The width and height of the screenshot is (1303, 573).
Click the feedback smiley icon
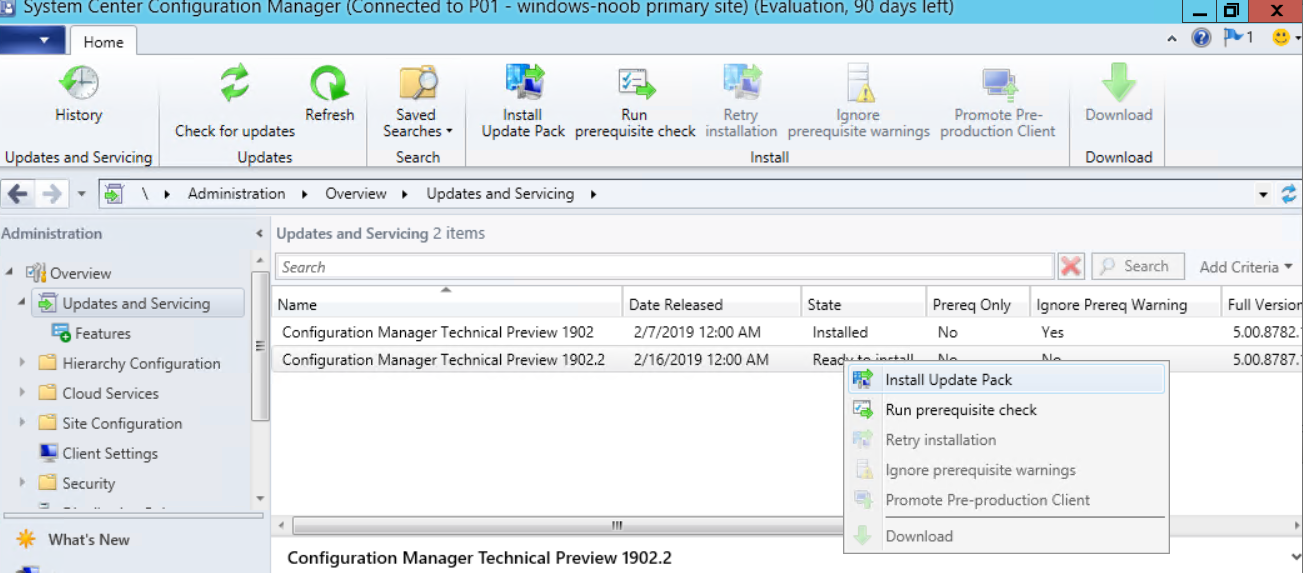click(1280, 38)
